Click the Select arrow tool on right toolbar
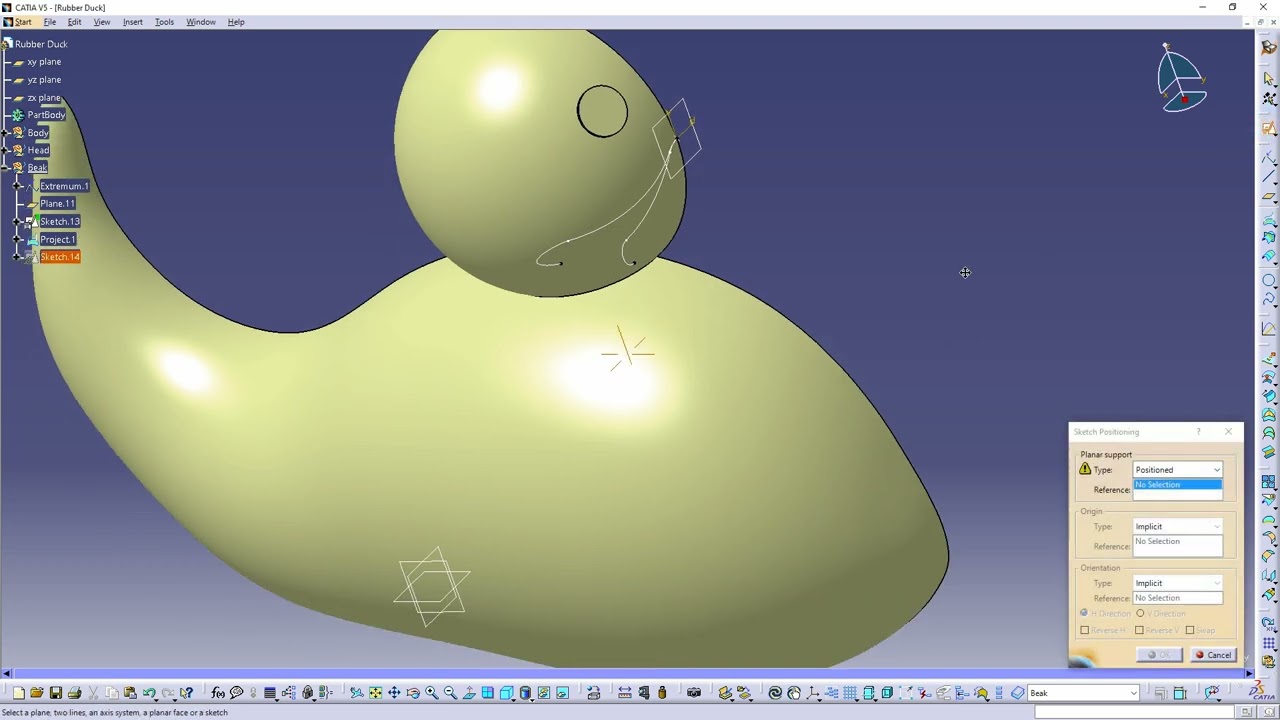 (x=1269, y=79)
